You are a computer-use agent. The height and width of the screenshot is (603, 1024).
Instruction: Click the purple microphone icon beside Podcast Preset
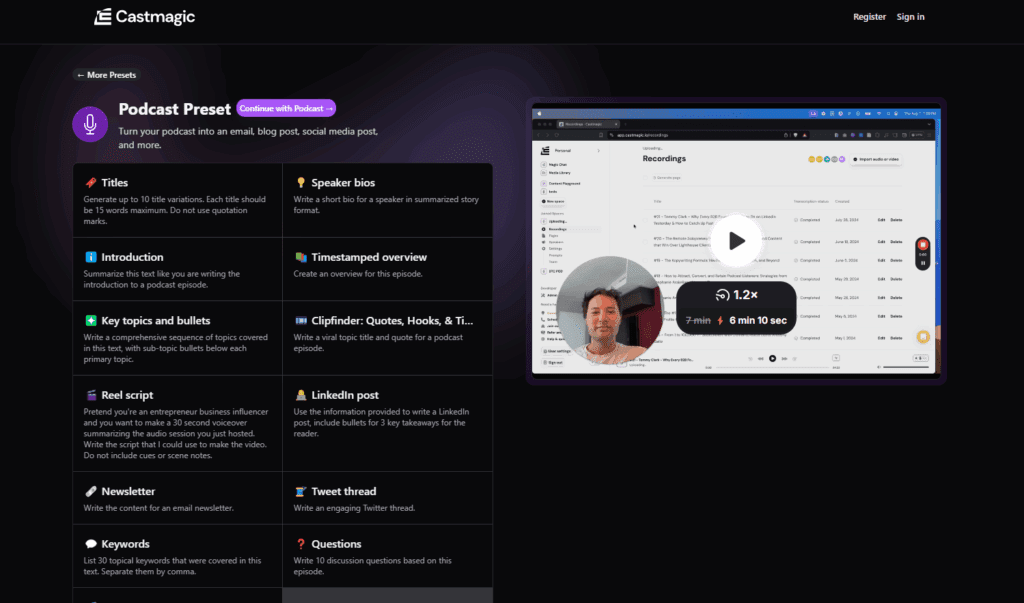(90, 123)
